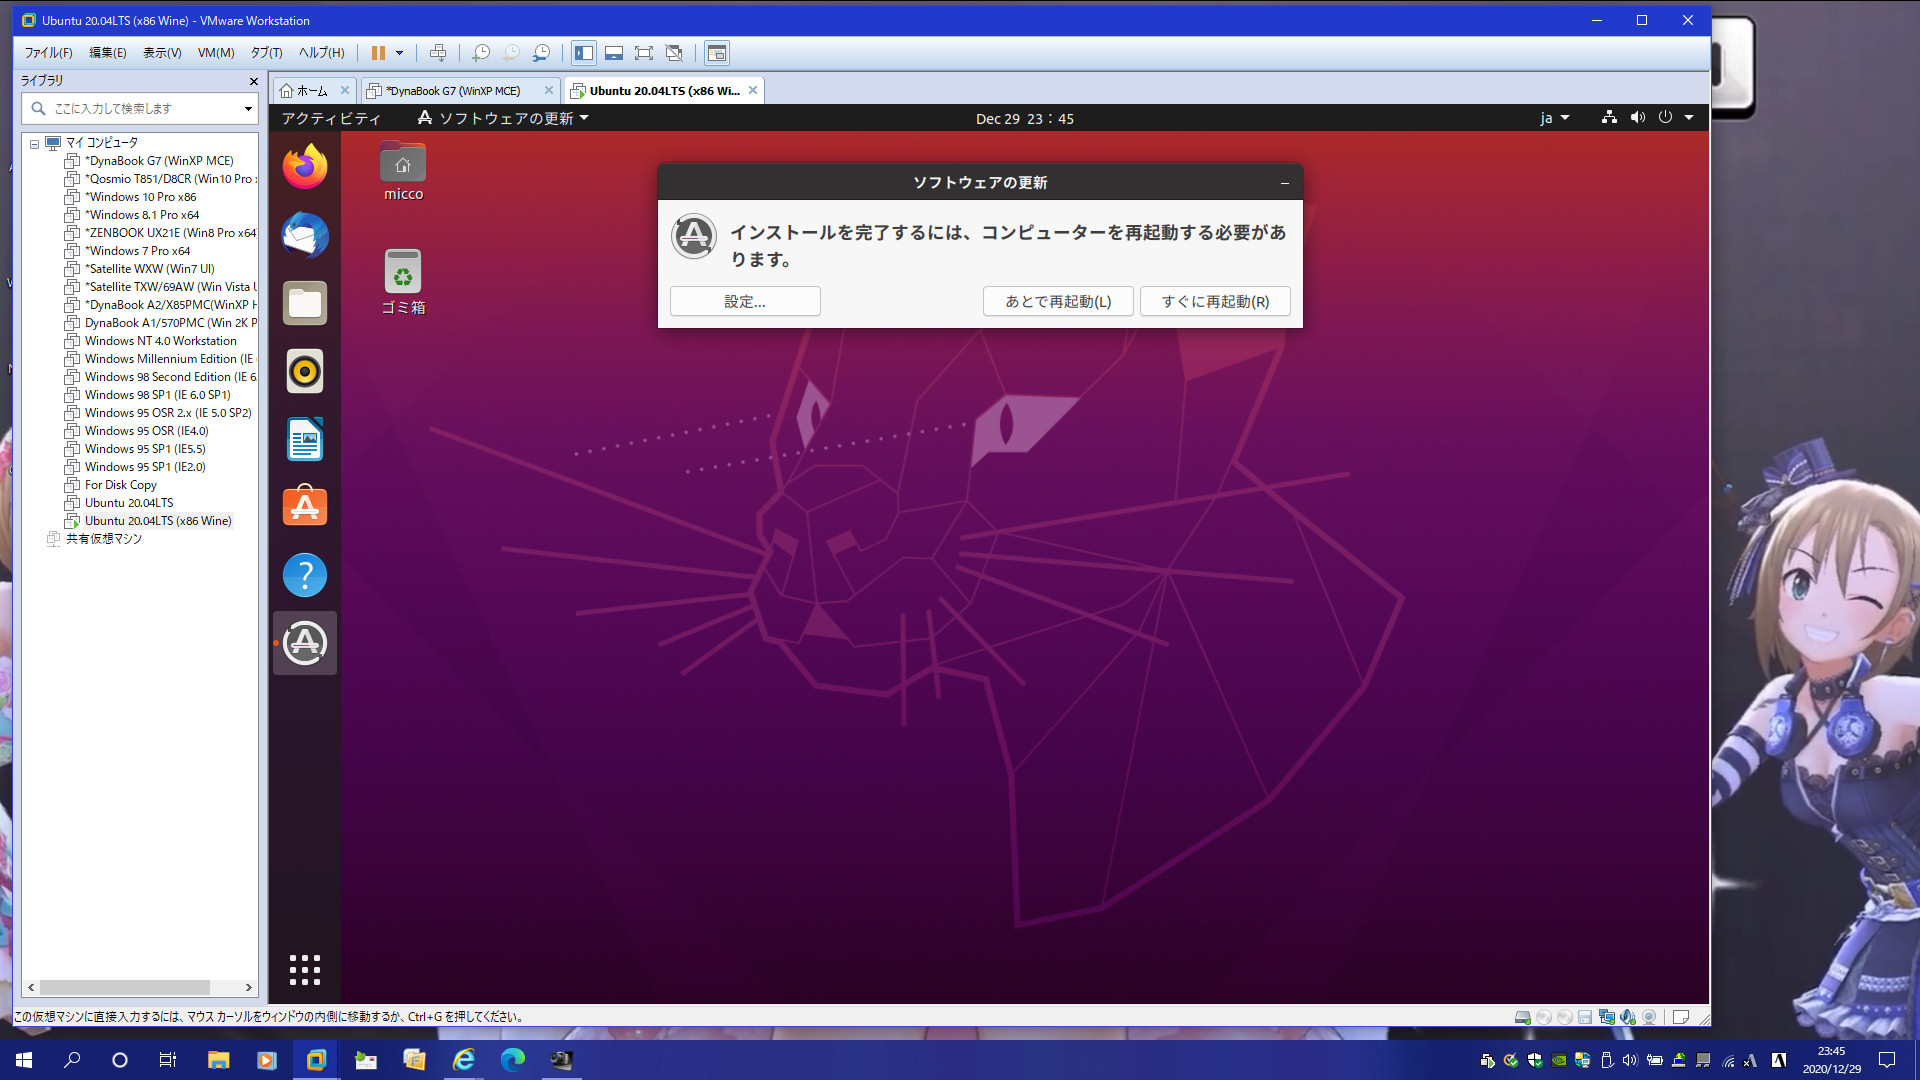The height and width of the screenshot is (1080, 1920).
Task: Click the hard disk status icon in VMware
Action: pyautogui.click(x=1522, y=1017)
